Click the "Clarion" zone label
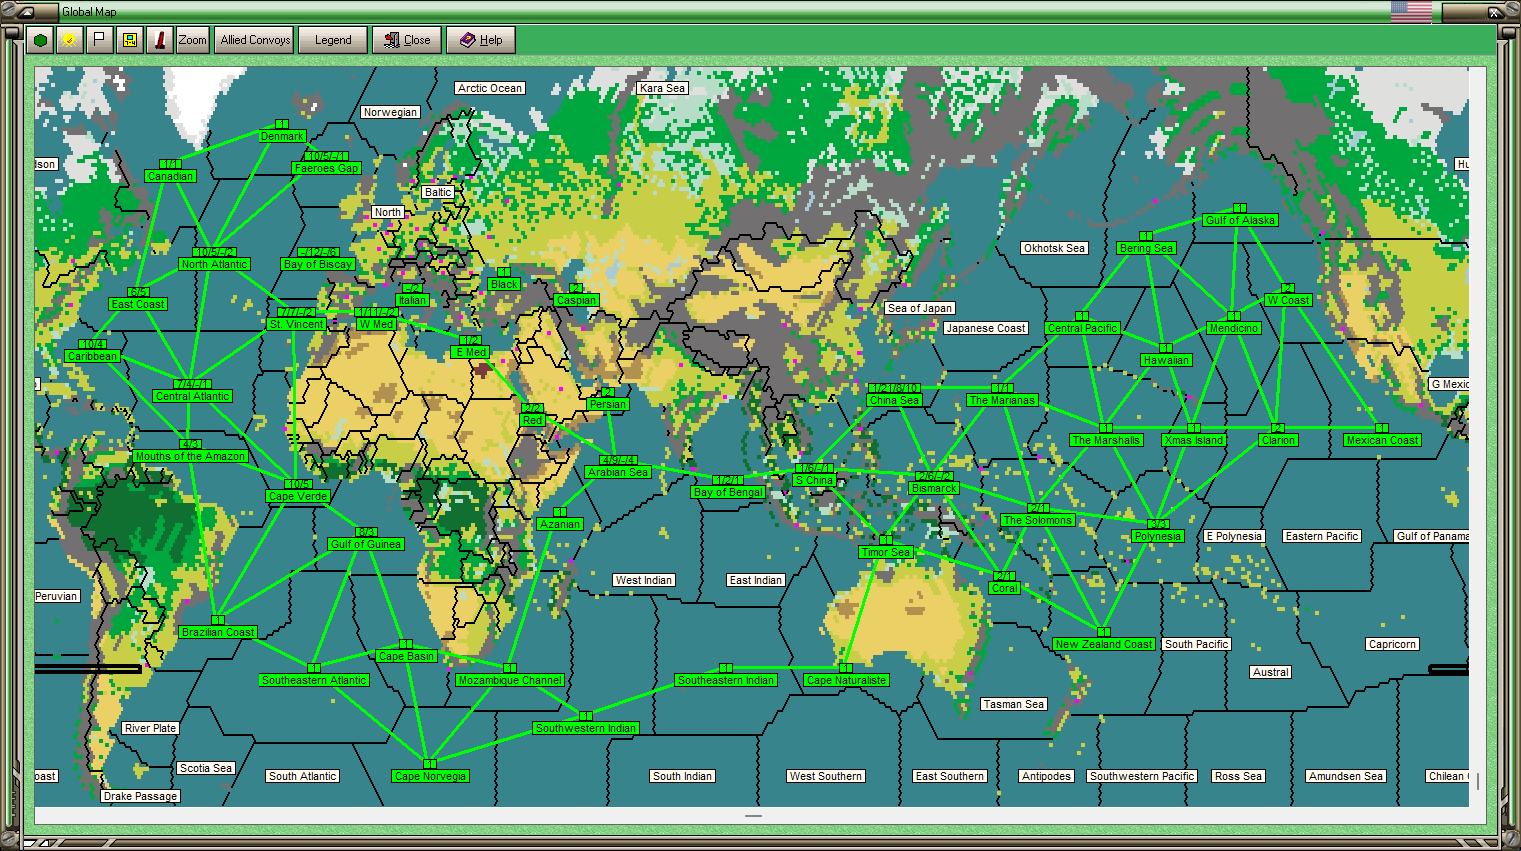Viewport: 1521px width, 851px height. pyautogui.click(x=1278, y=440)
